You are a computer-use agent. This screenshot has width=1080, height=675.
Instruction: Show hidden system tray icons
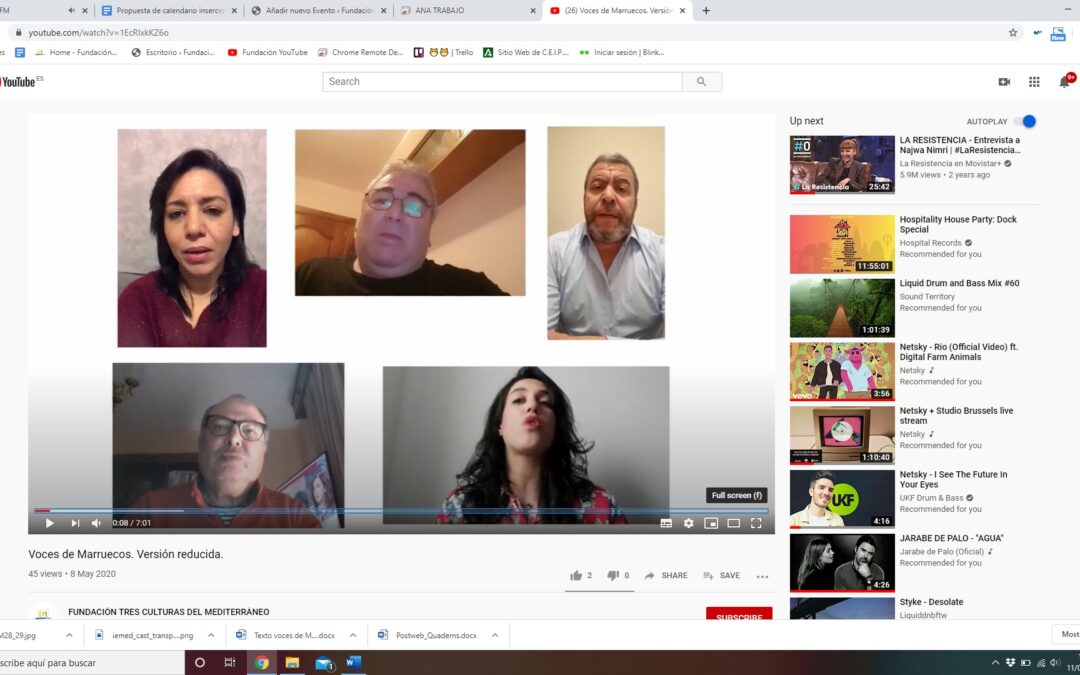tap(995, 663)
